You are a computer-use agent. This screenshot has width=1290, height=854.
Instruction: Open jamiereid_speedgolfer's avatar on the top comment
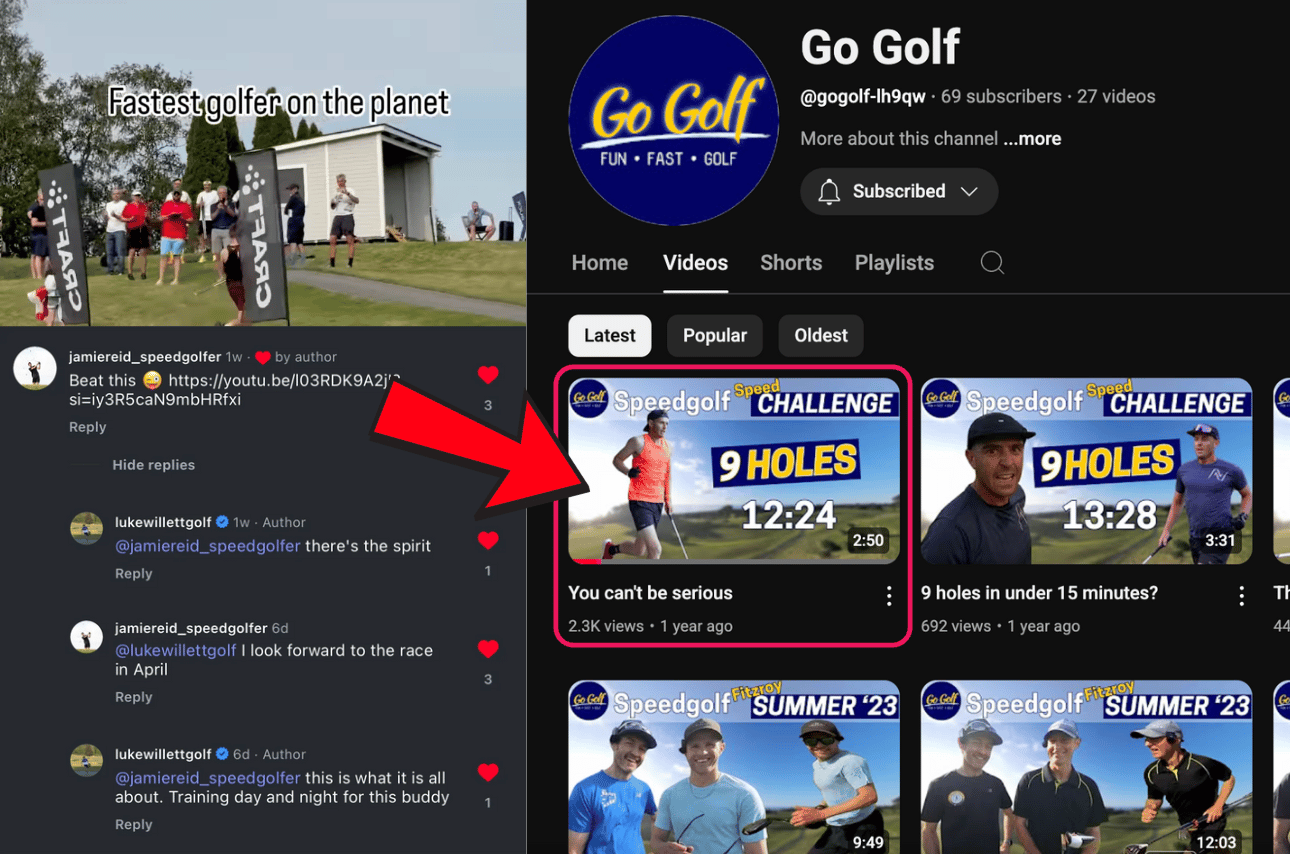[x=34, y=369]
